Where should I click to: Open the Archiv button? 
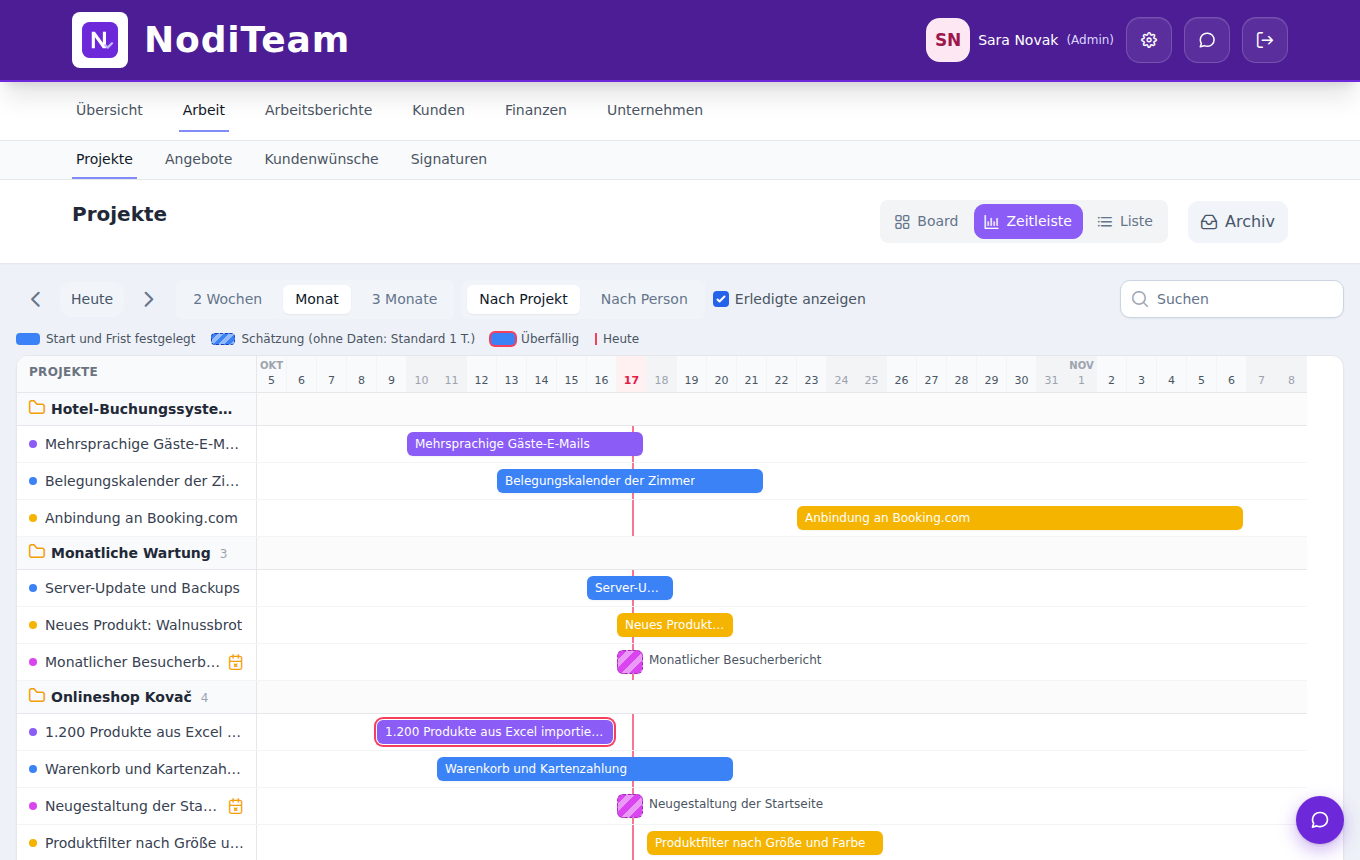[1238, 222]
